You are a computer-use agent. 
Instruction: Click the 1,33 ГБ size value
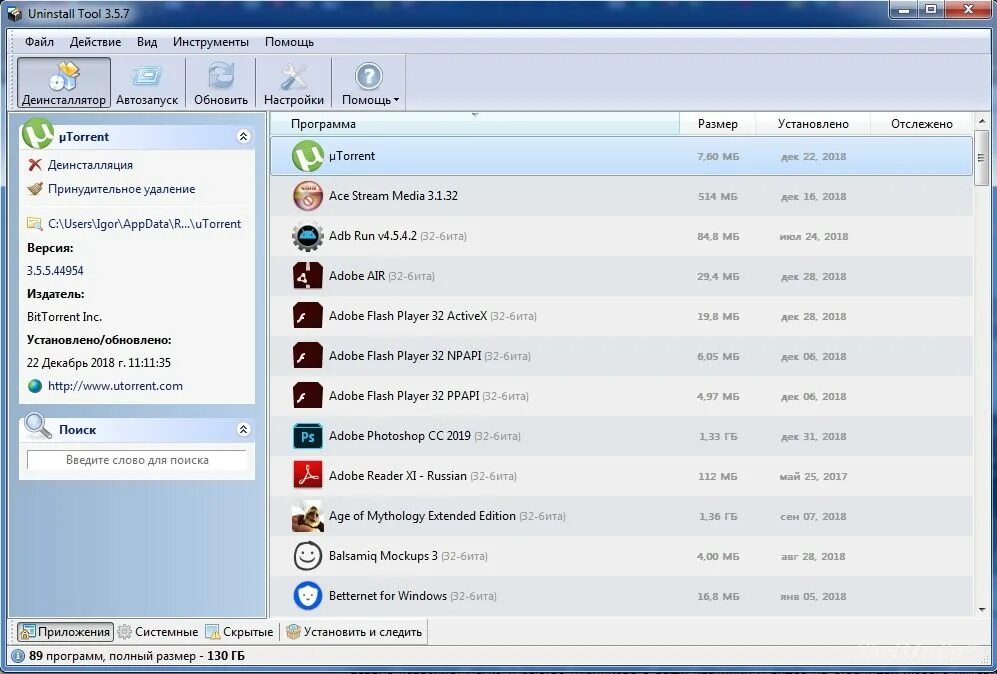718,436
